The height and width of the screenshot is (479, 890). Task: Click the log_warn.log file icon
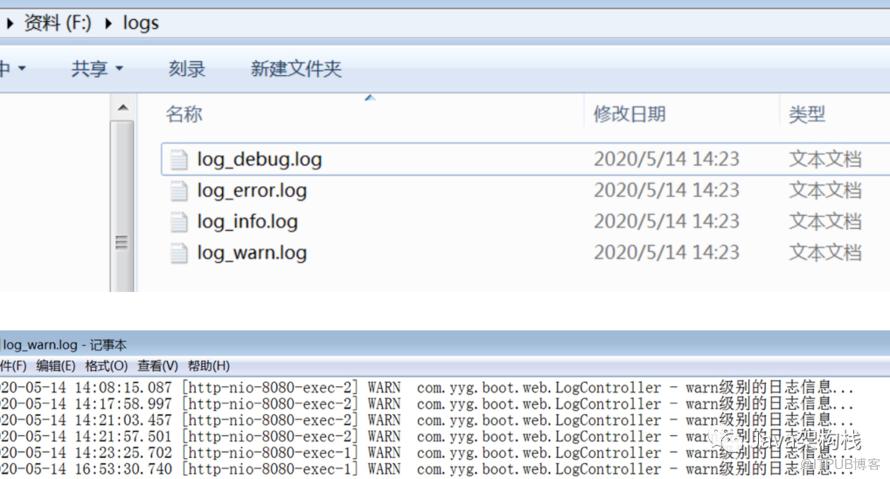click(179, 253)
